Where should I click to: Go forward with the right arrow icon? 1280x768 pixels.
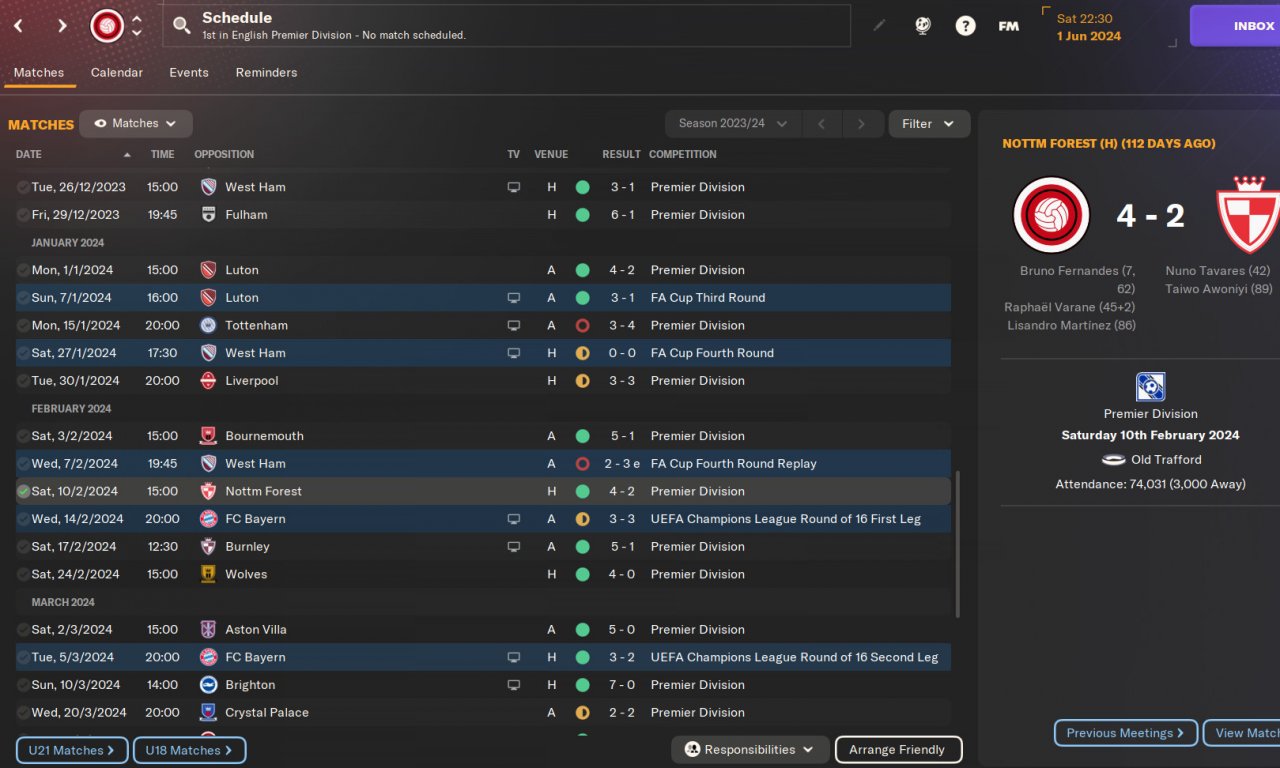[62, 26]
